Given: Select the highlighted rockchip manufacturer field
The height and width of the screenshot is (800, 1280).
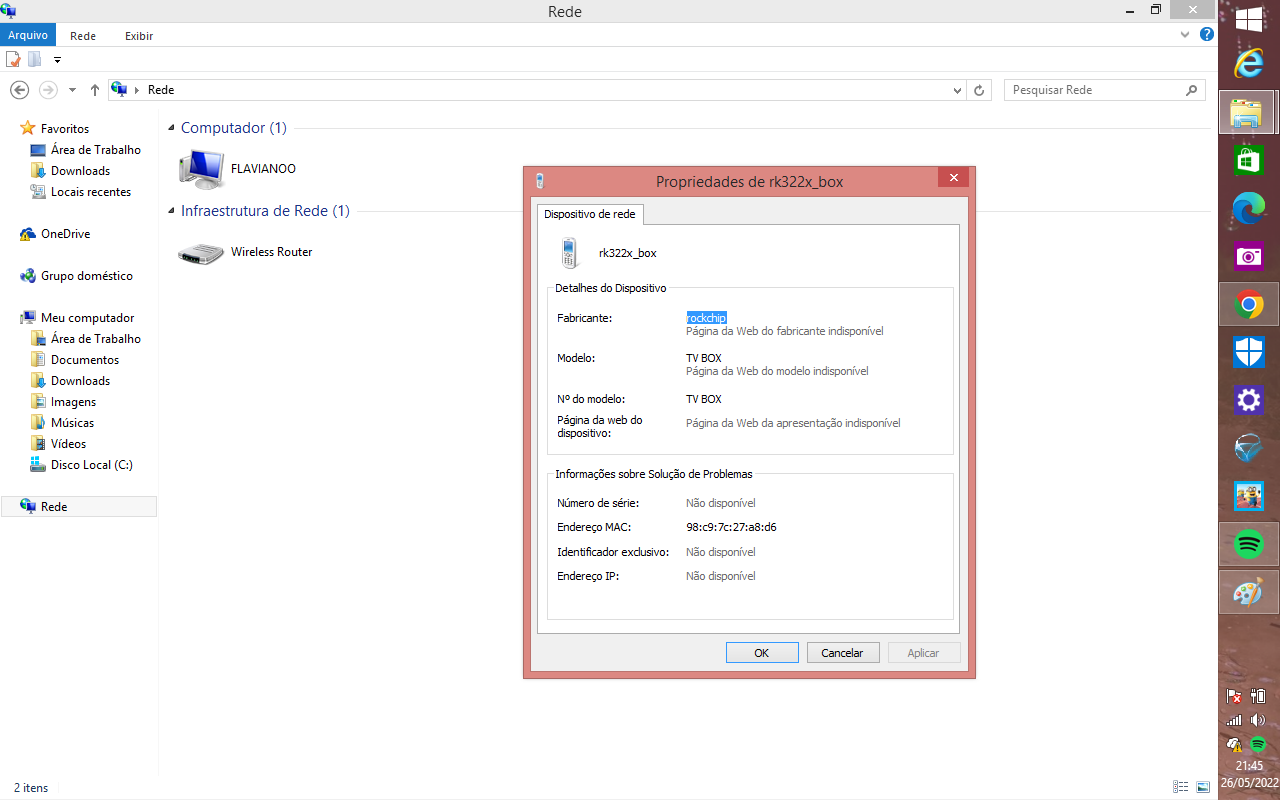Looking at the screenshot, I should point(706,317).
